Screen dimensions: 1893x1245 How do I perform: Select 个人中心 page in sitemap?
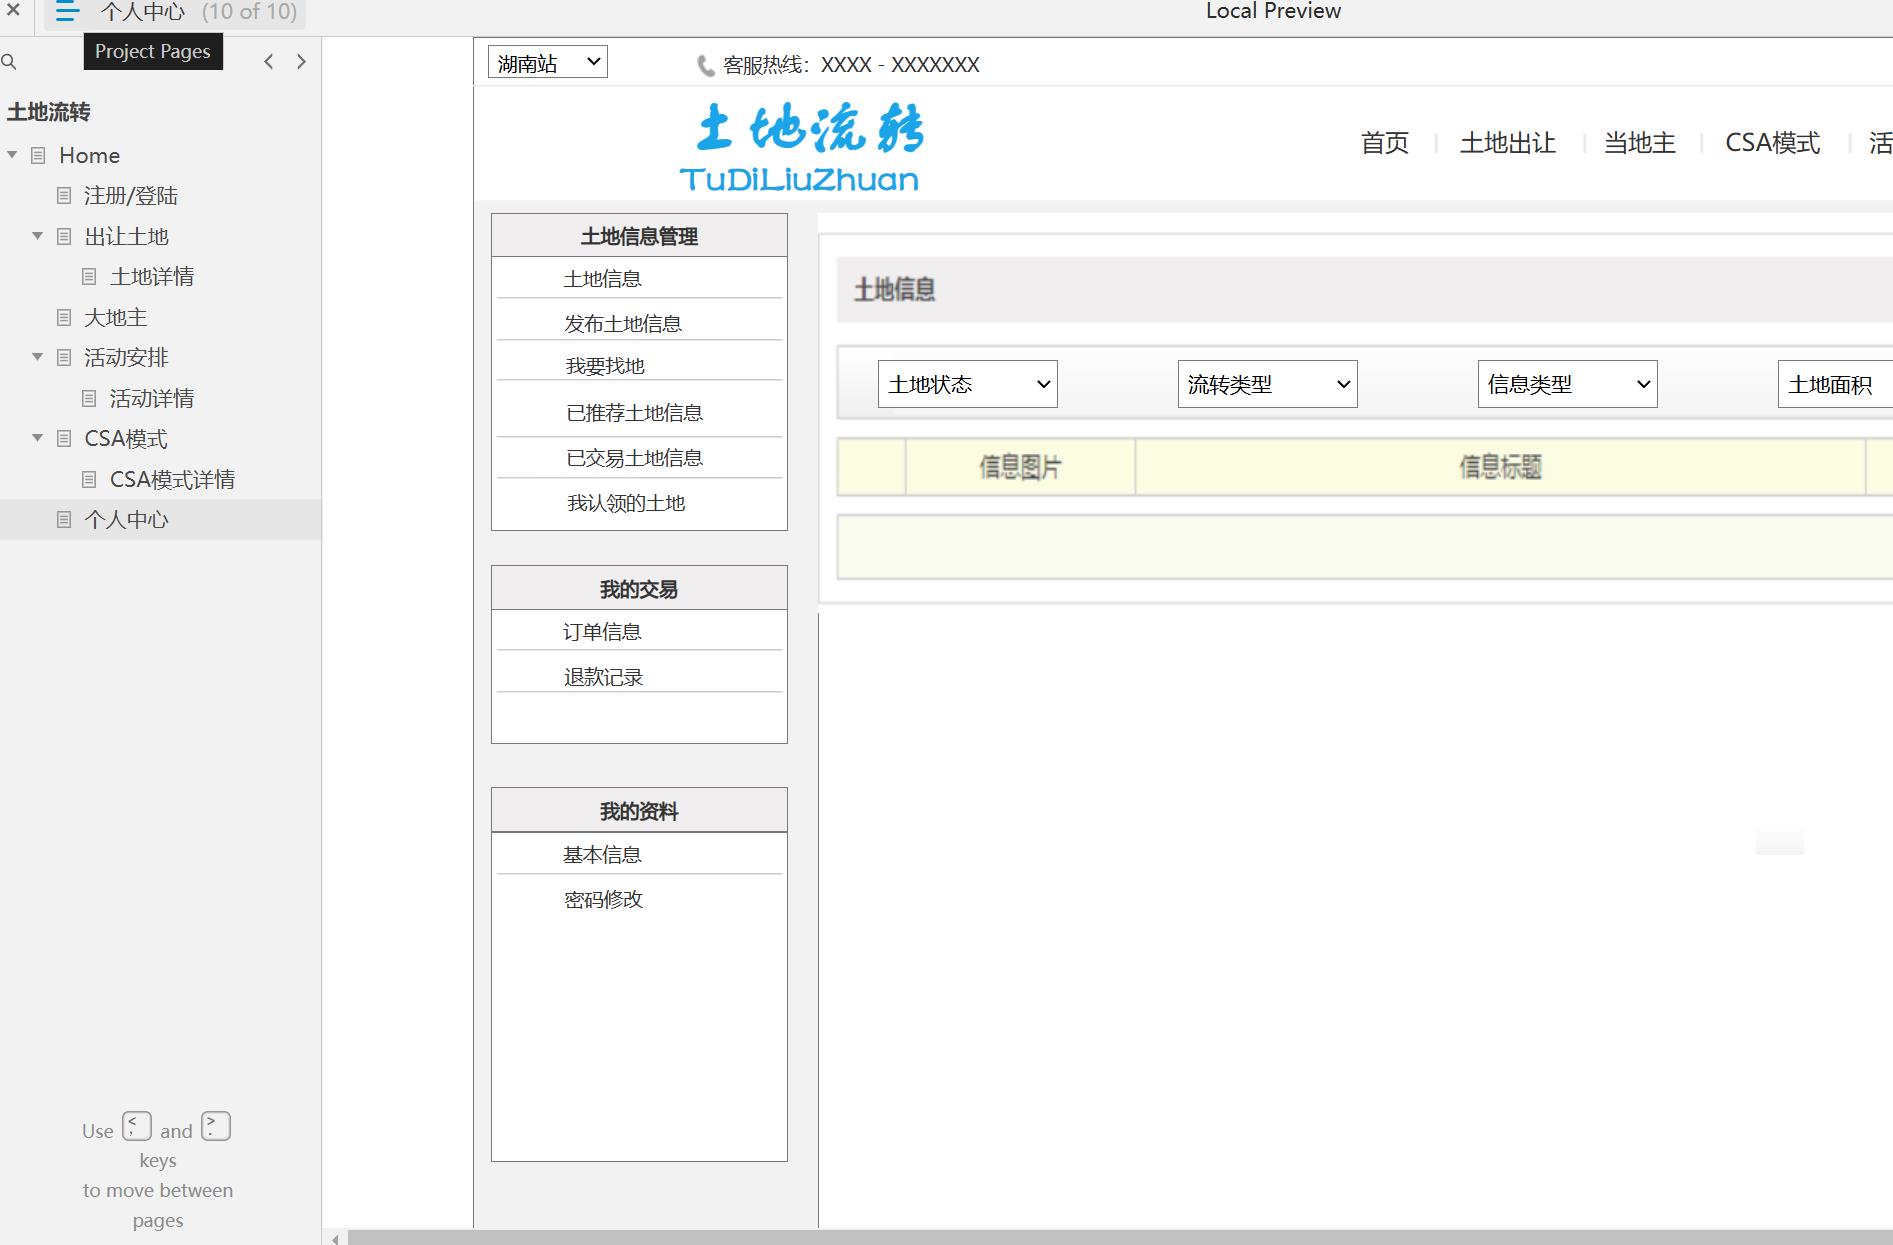127,520
